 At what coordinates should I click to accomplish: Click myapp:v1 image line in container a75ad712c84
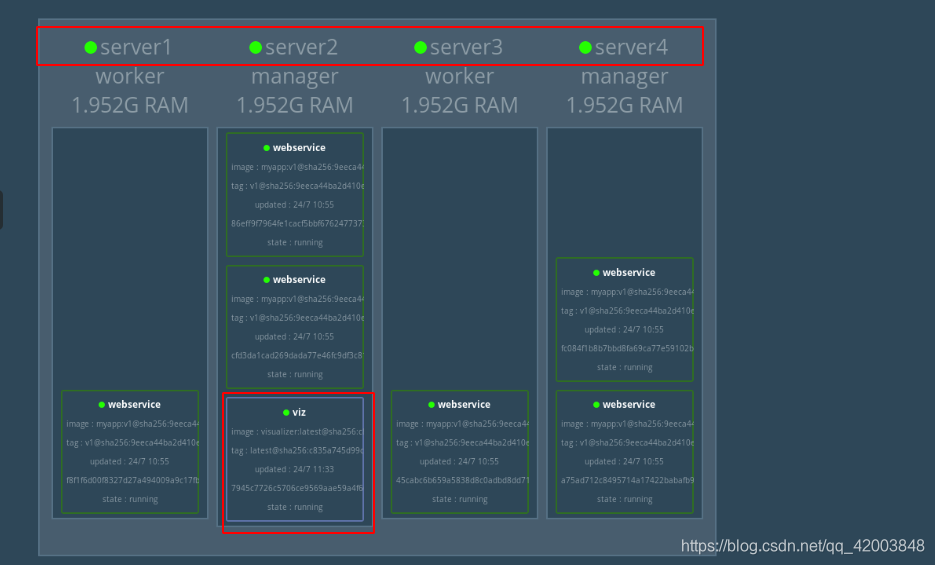[627, 424]
